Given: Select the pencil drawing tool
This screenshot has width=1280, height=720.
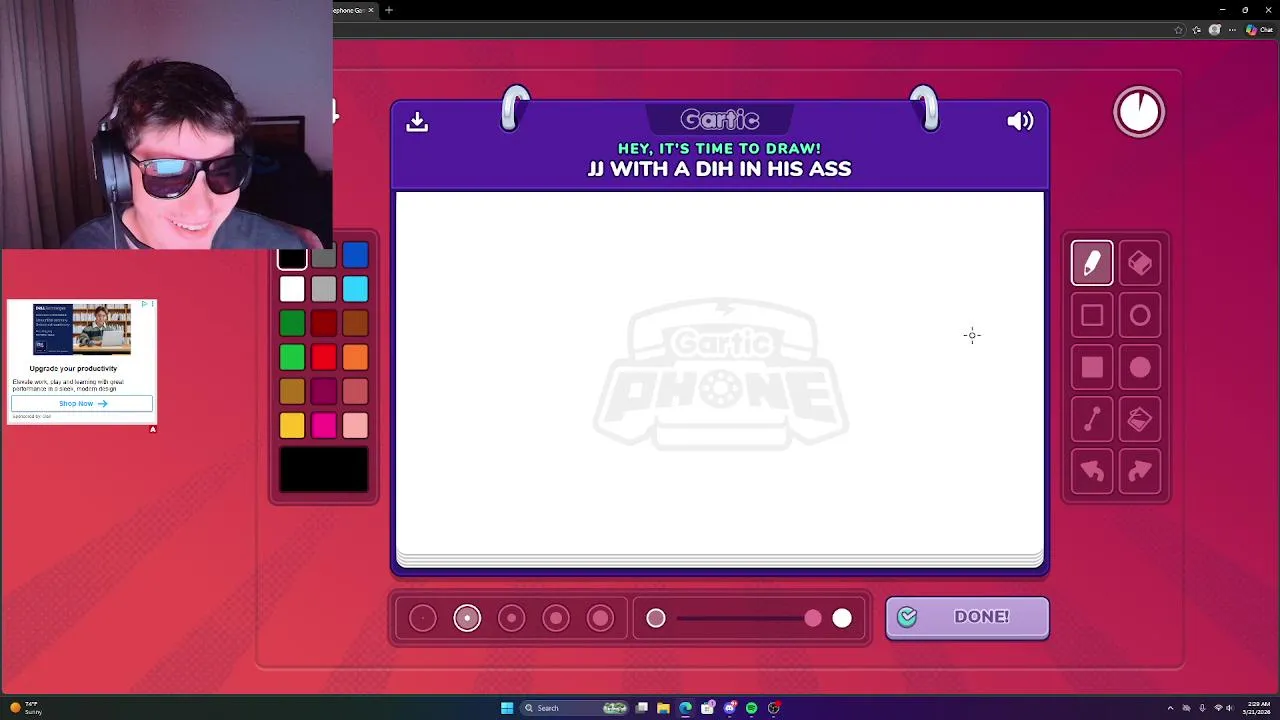Looking at the screenshot, I should click(x=1092, y=263).
